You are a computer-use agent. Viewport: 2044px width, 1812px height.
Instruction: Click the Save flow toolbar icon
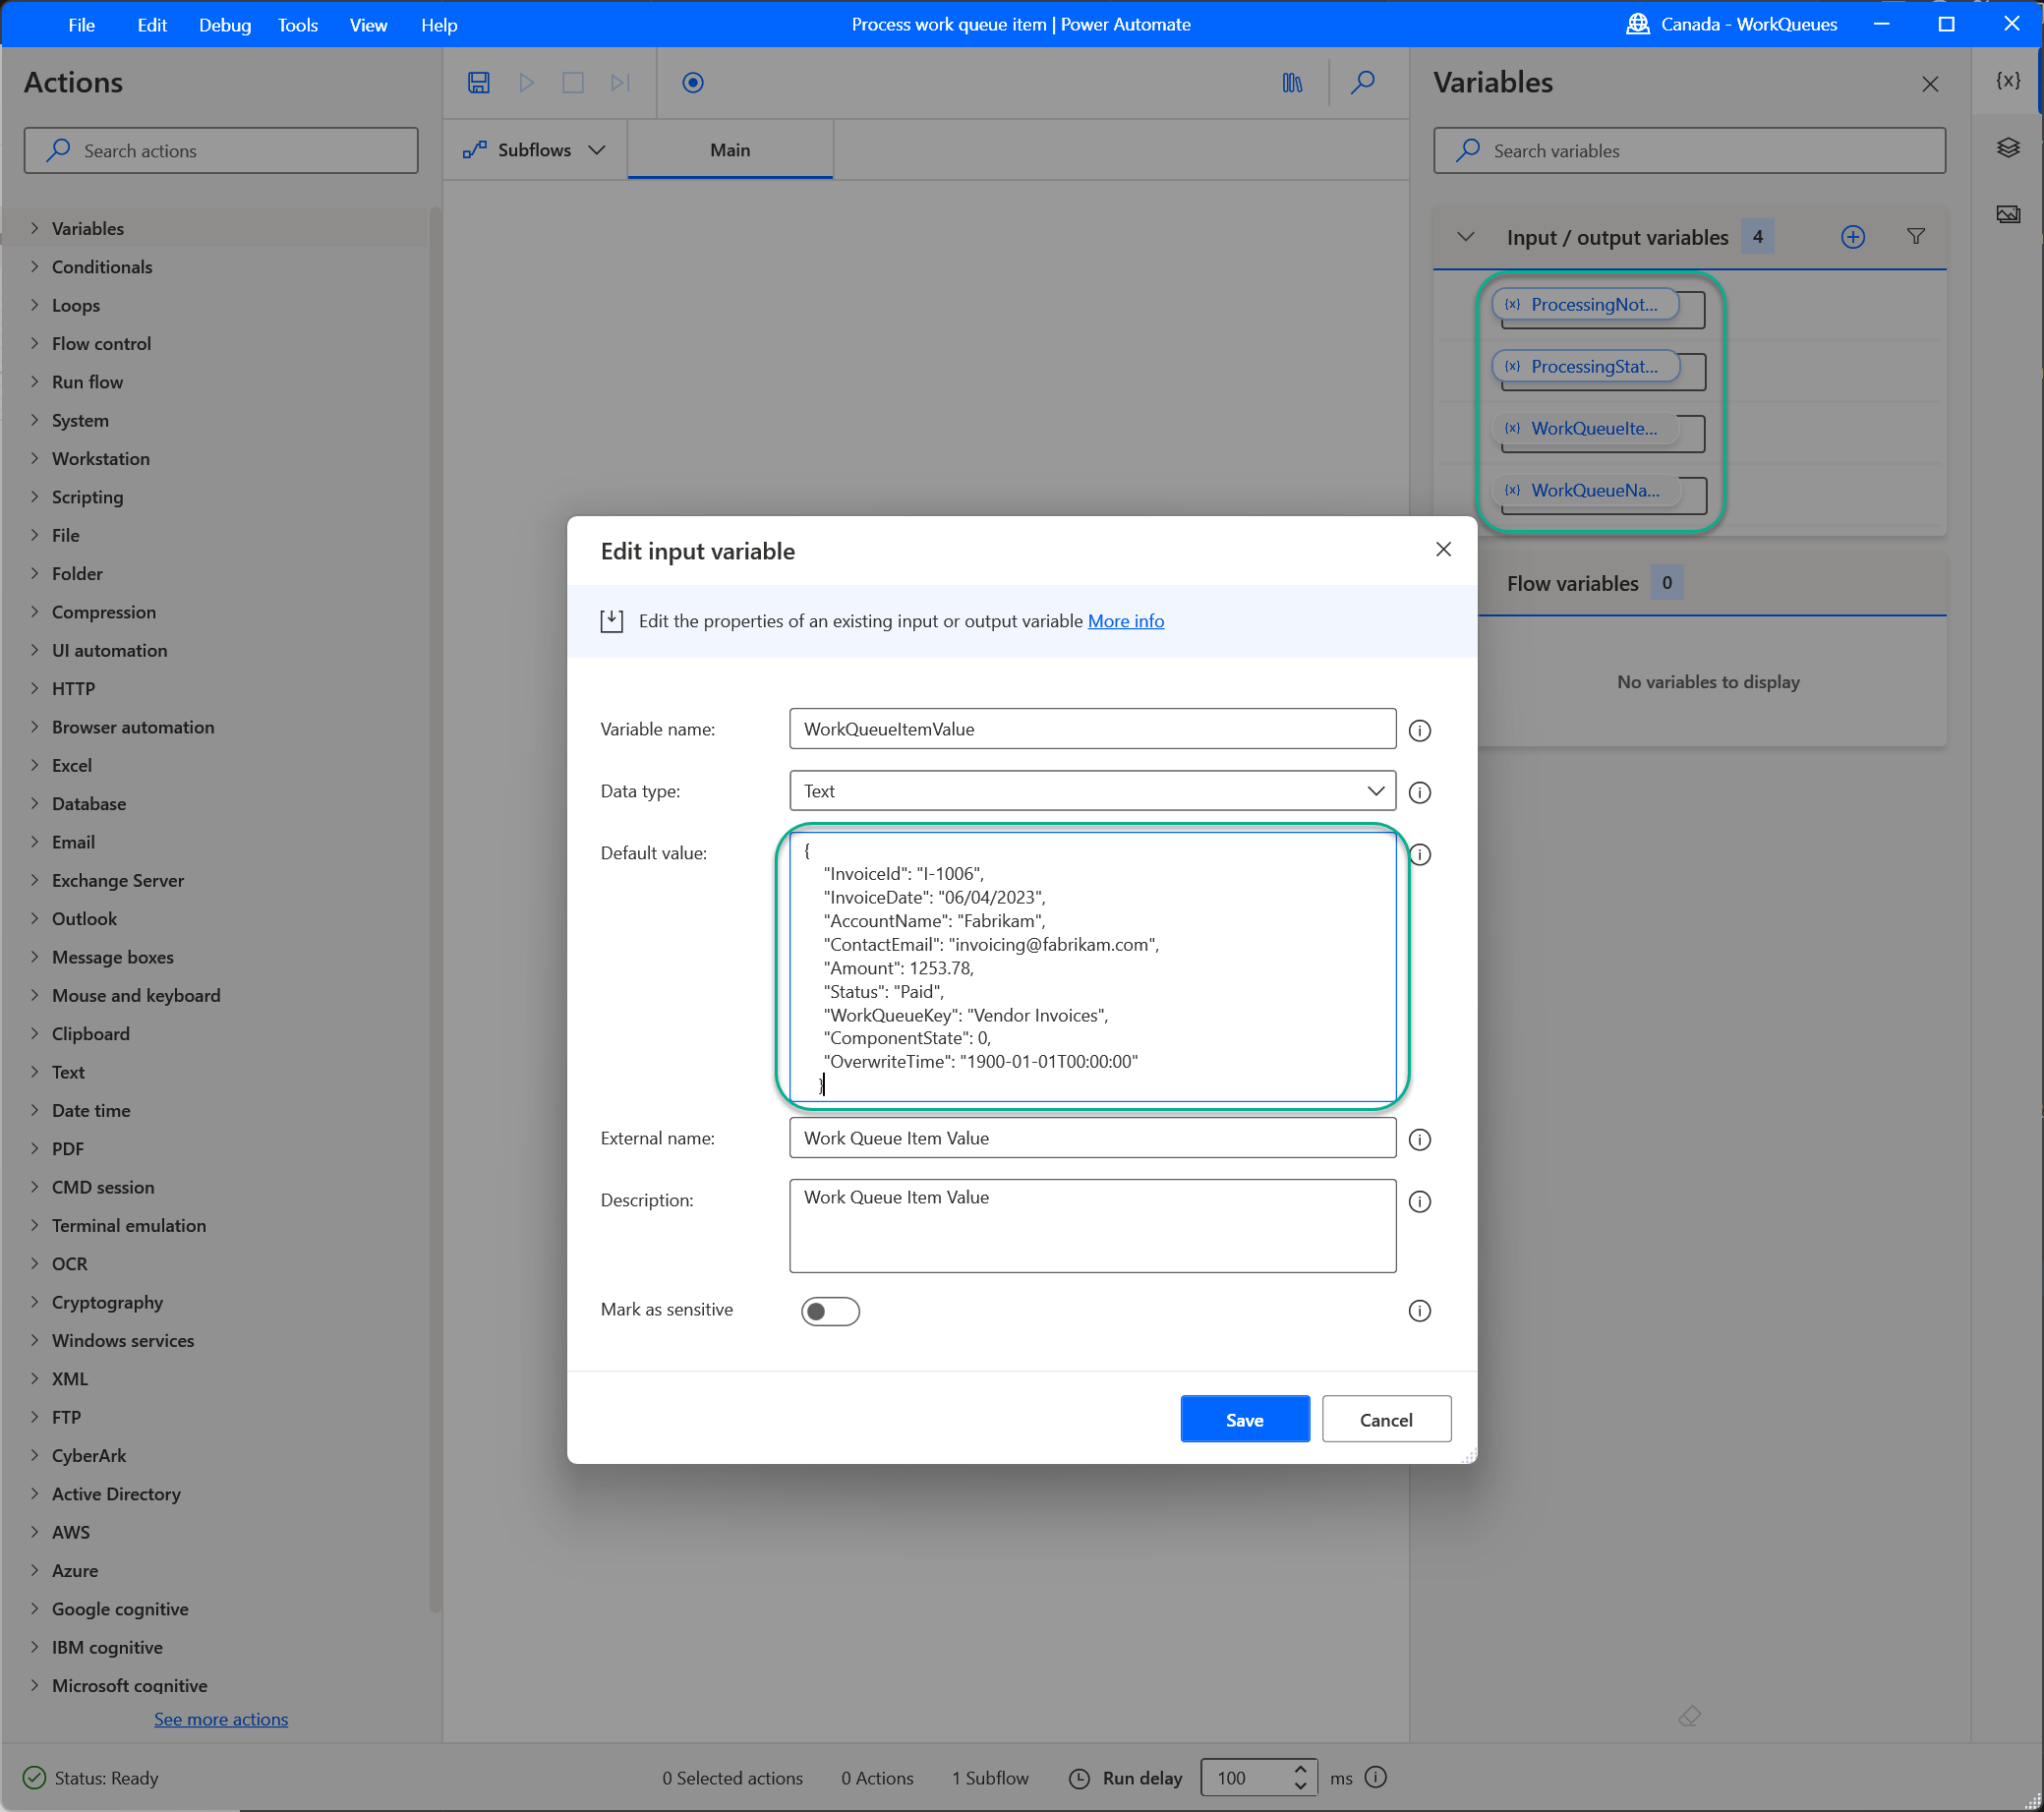point(478,82)
